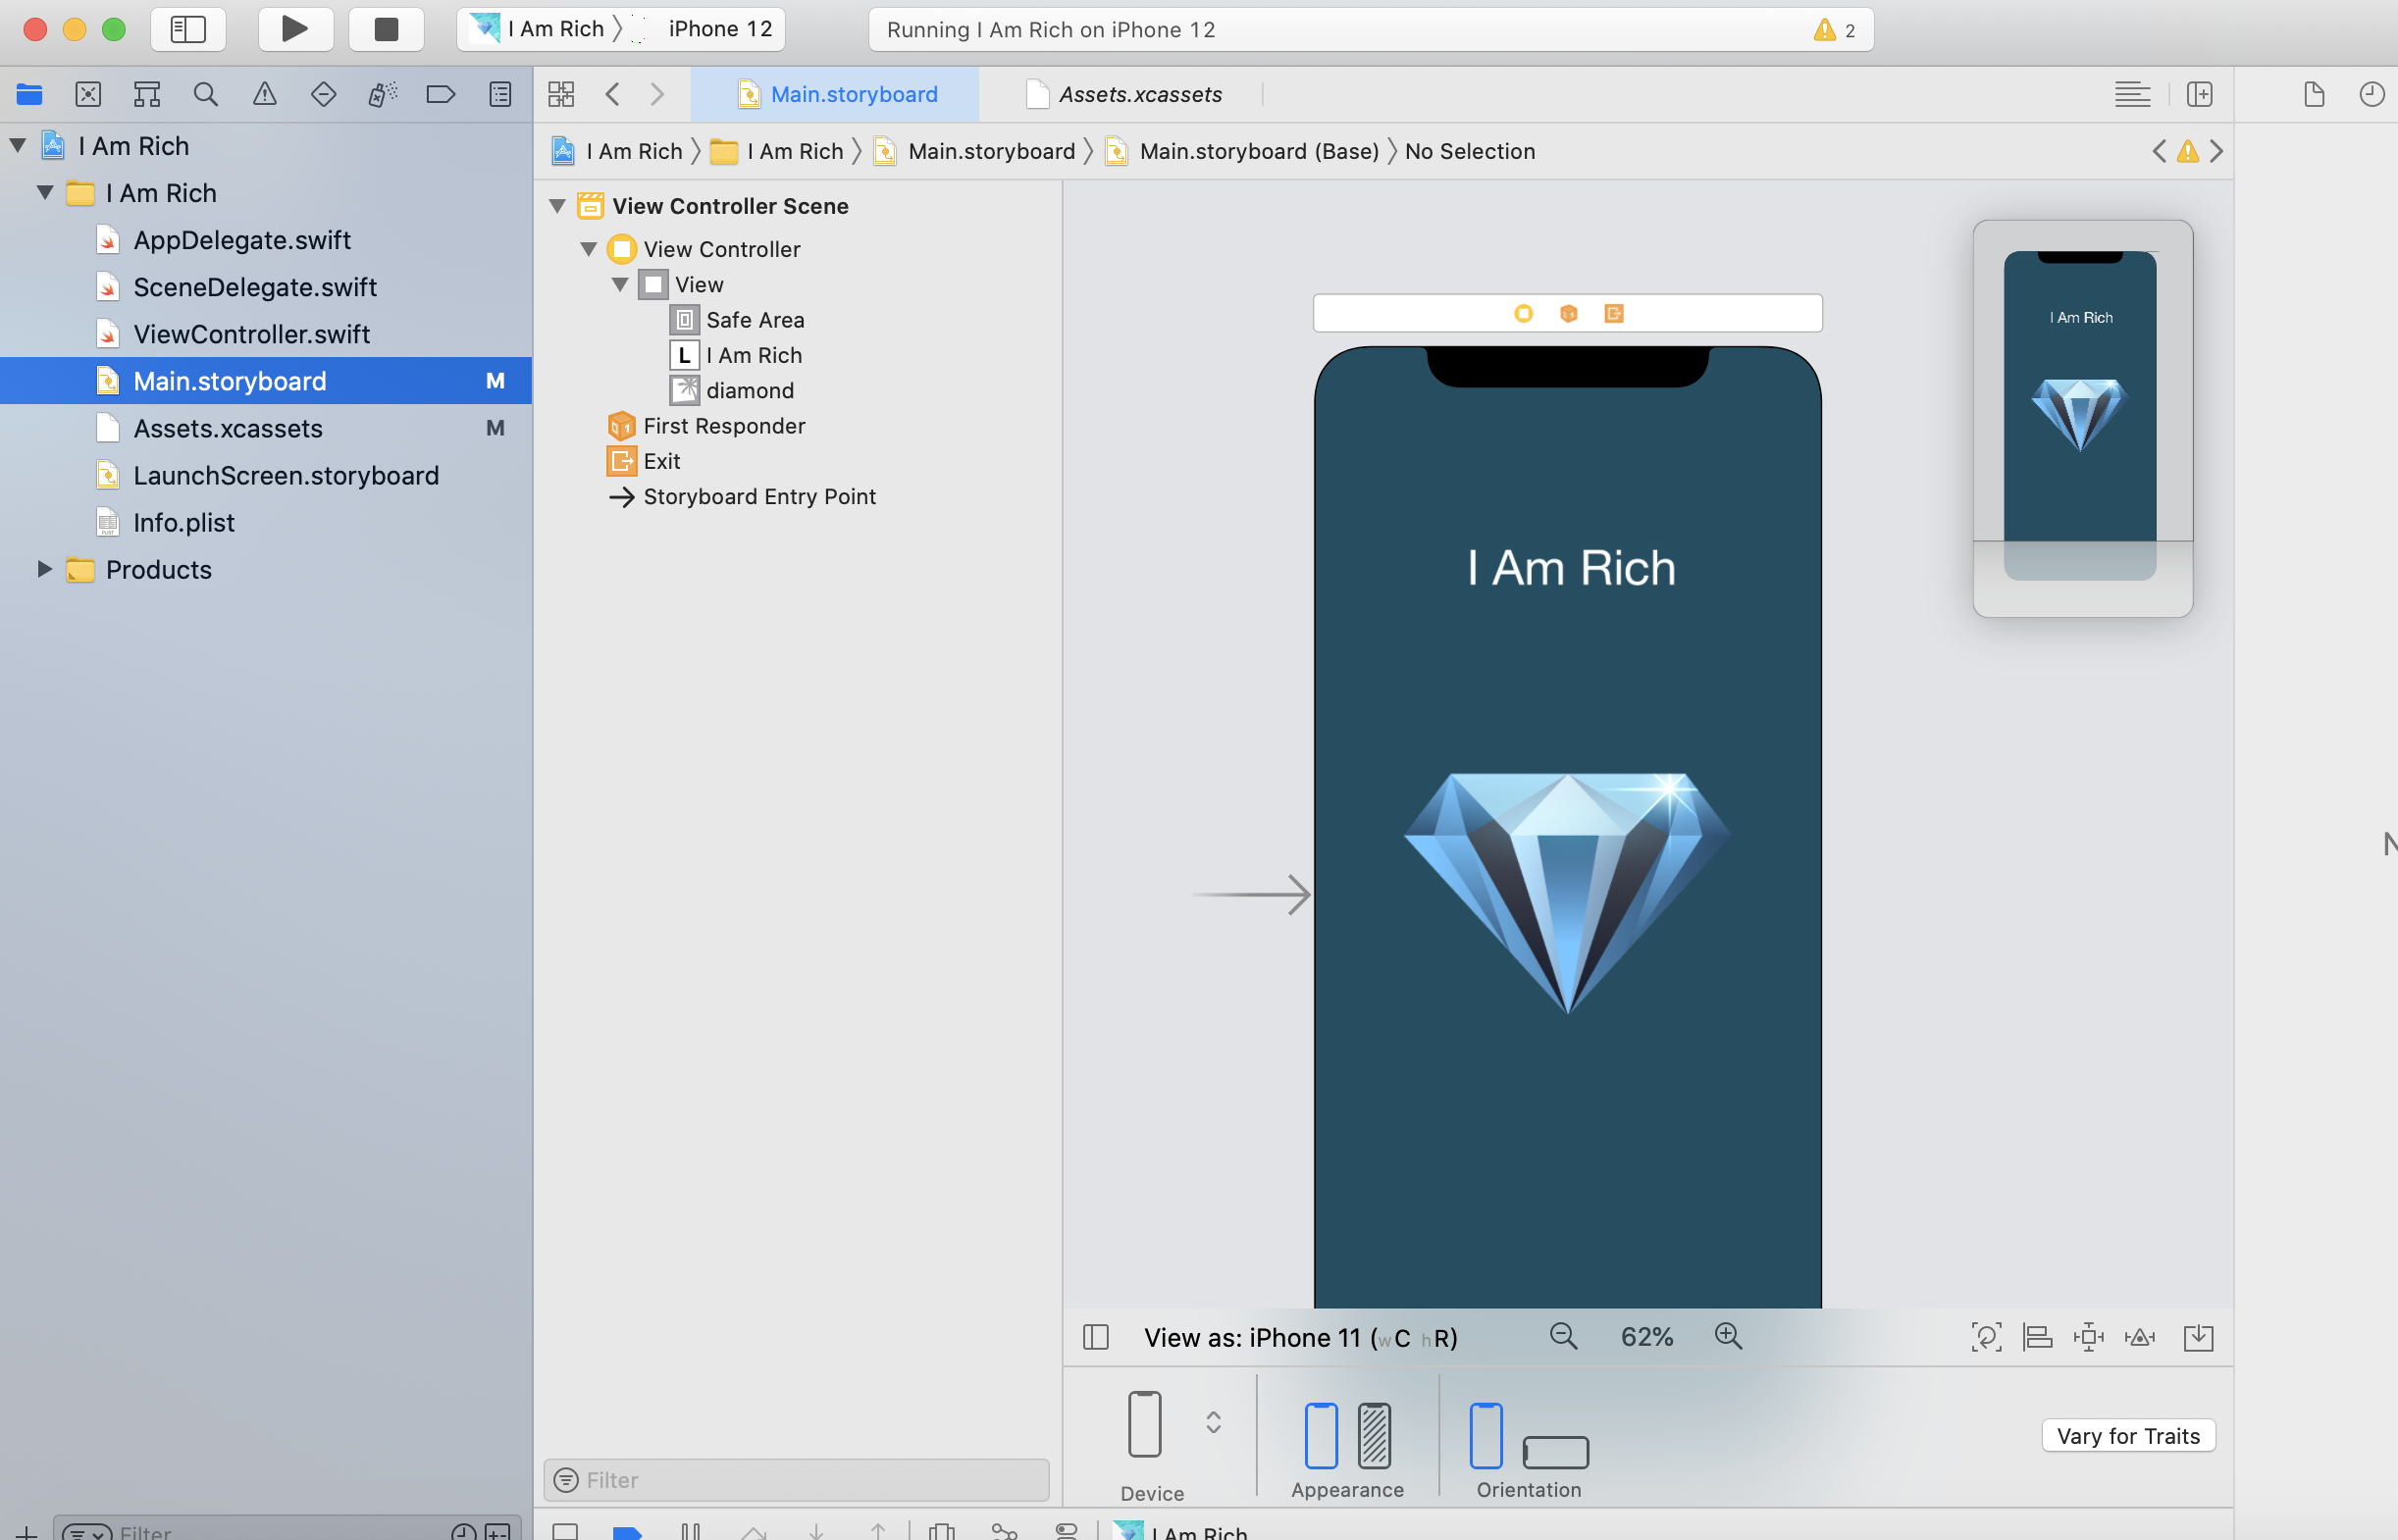This screenshot has height=1540, width=2398.
Task: Open the Find navigator magnifier icon
Action: click(206, 94)
